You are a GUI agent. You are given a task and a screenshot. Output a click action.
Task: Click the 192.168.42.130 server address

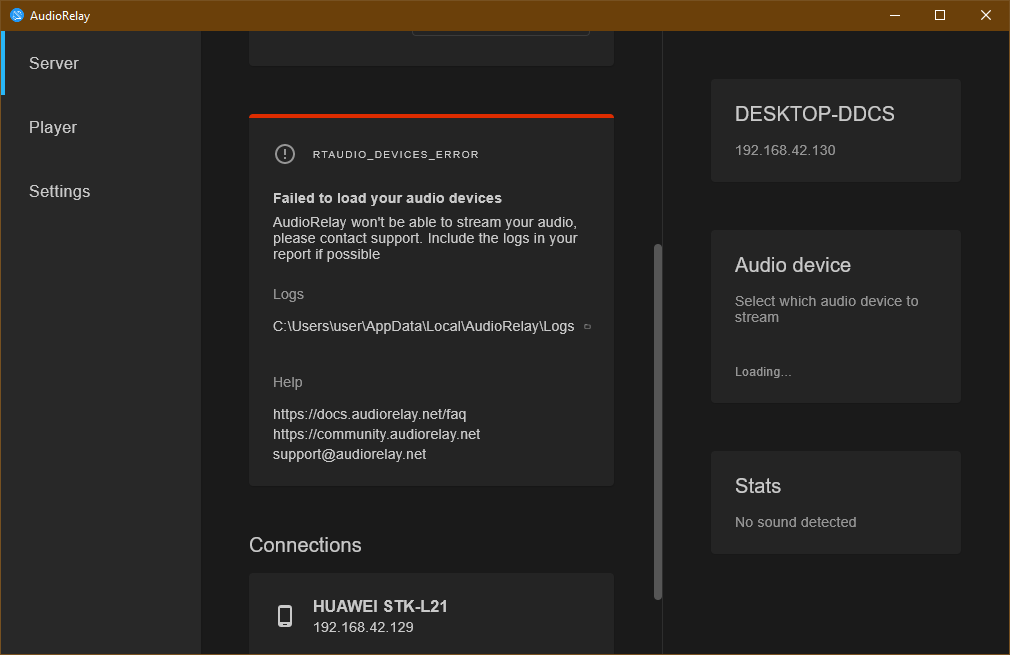point(785,150)
